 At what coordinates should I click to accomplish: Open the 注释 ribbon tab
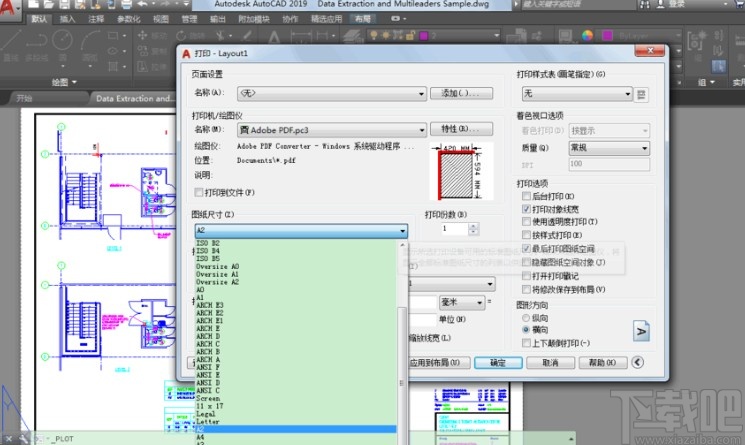pyautogui.click(x=96, y=19)
